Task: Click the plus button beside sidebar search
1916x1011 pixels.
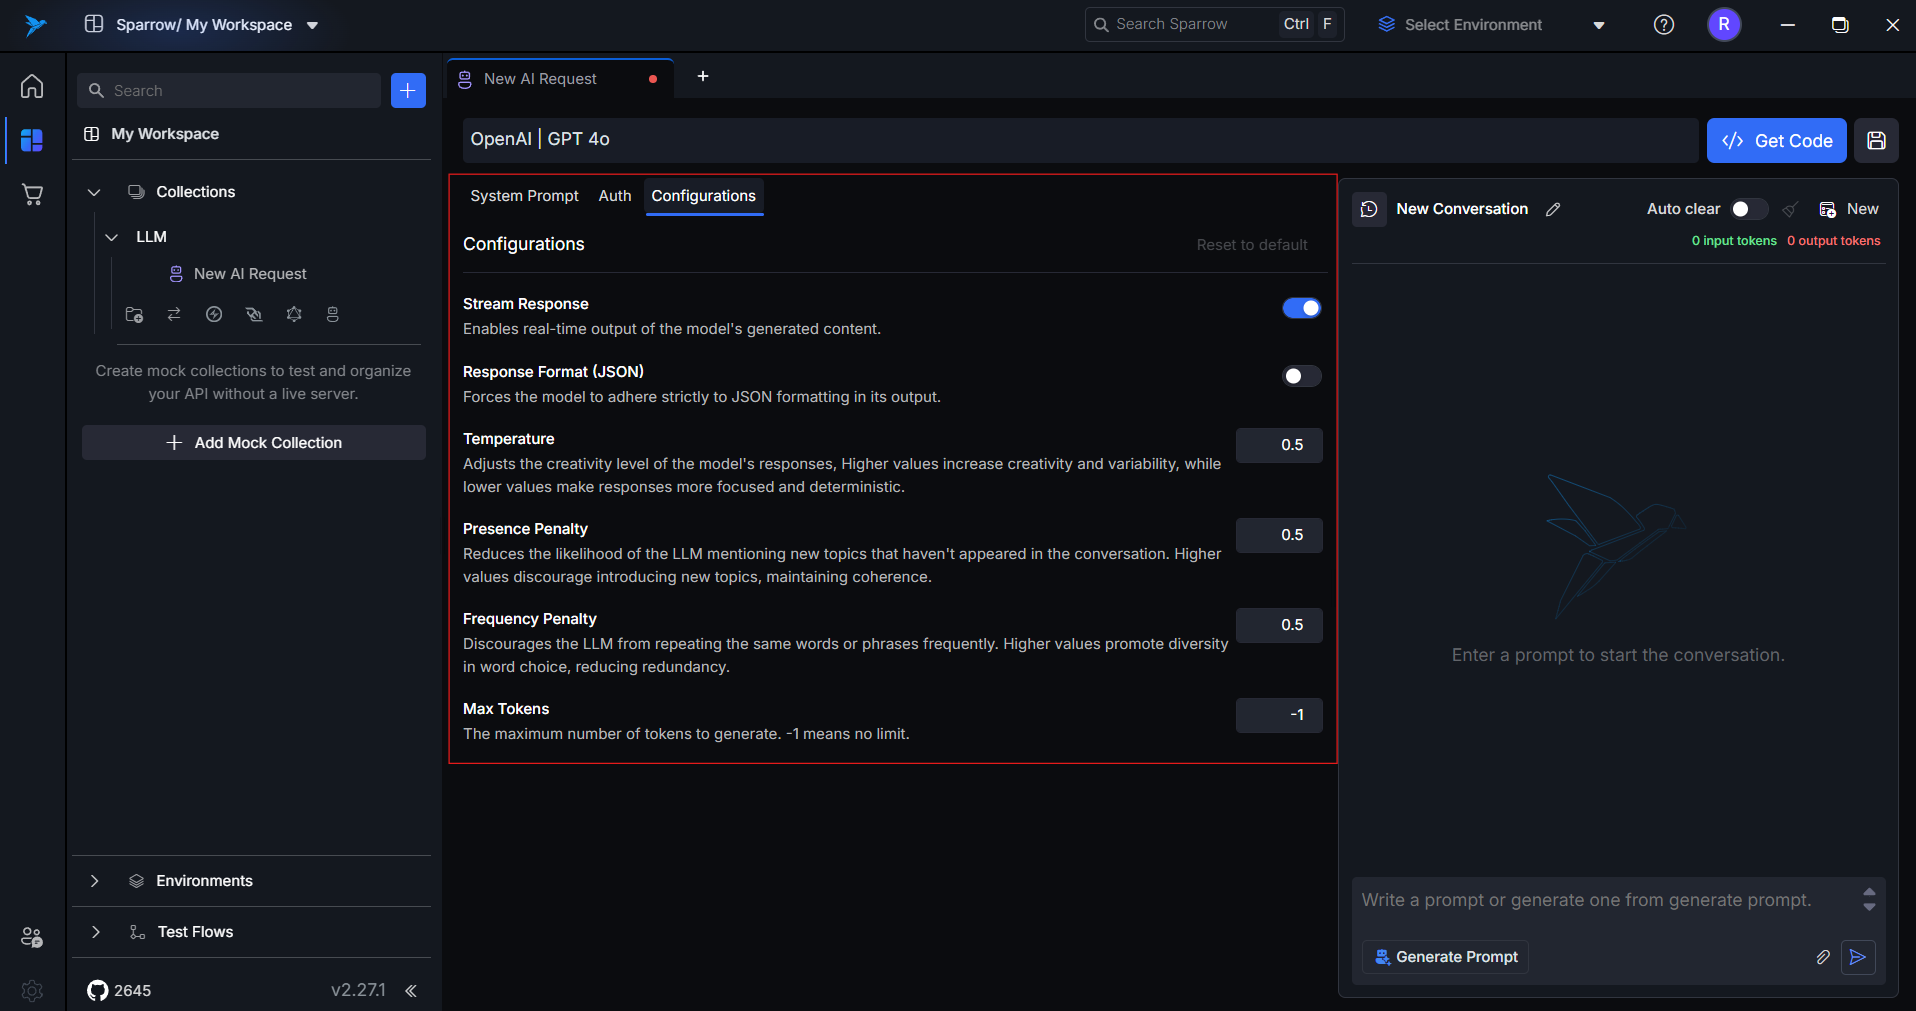Action: pyautogui.click(x=408, y=90)
